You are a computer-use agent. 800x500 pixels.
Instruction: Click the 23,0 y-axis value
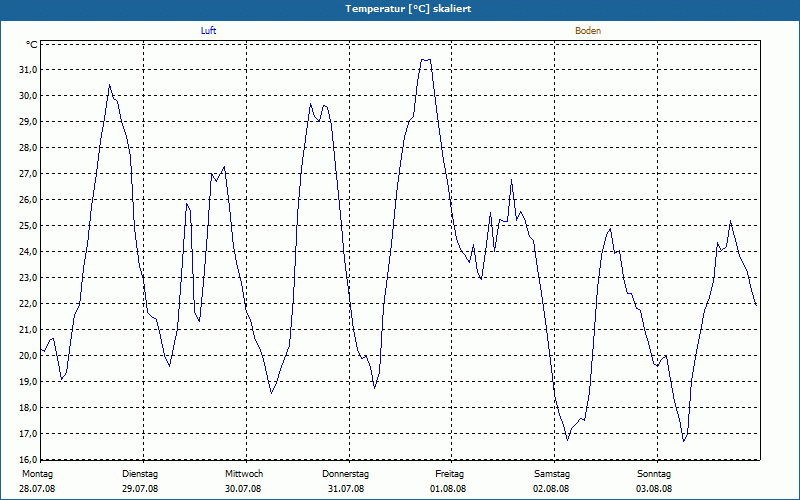click(28, 278)
